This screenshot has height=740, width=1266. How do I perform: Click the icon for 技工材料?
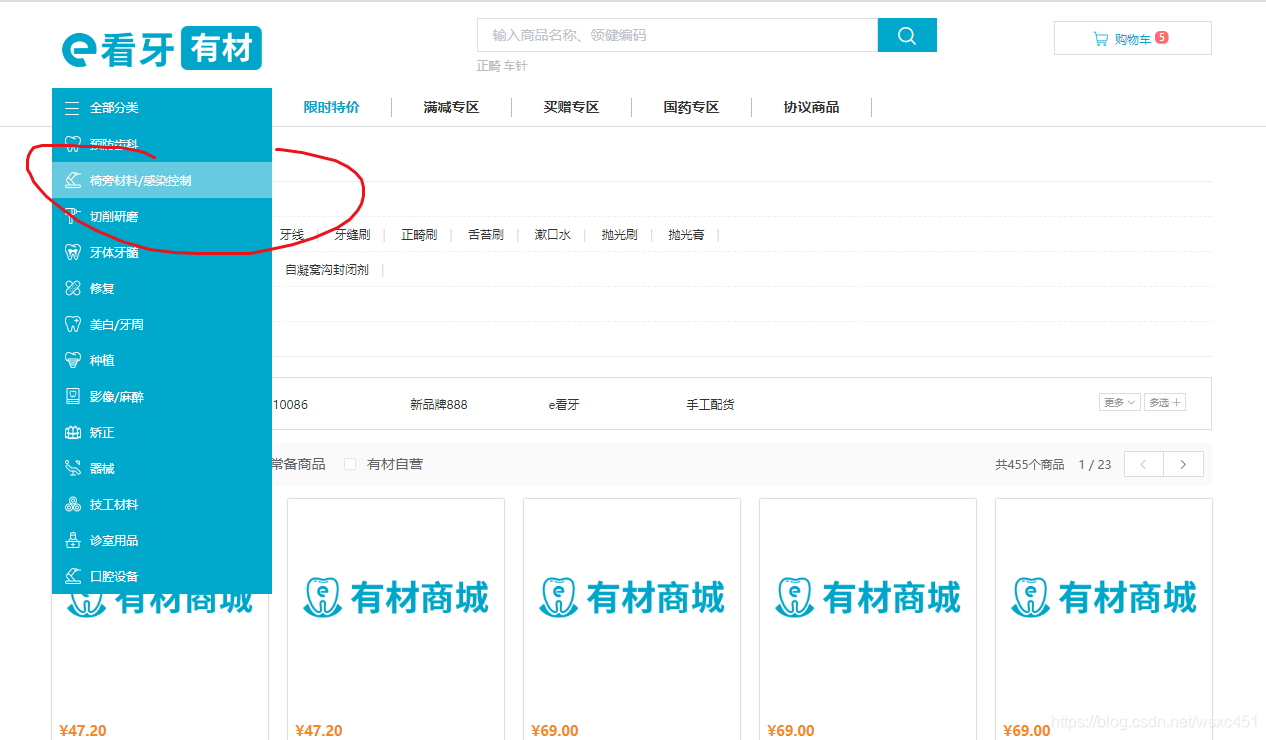[x=72, y=504]
